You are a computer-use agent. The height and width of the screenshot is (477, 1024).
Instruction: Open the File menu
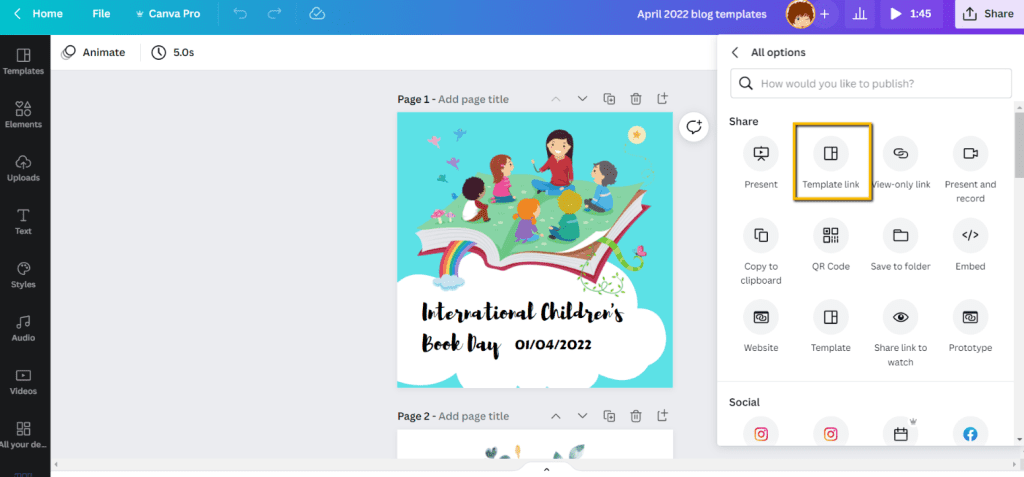pos(101,14)
